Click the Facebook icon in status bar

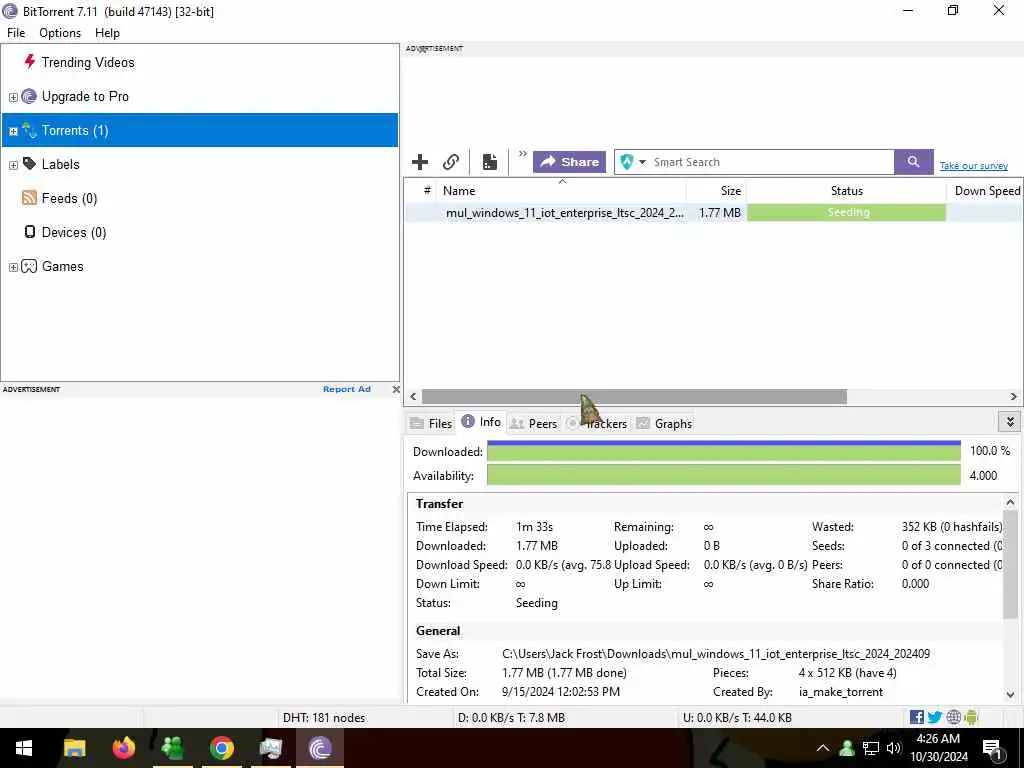(917, 717)
